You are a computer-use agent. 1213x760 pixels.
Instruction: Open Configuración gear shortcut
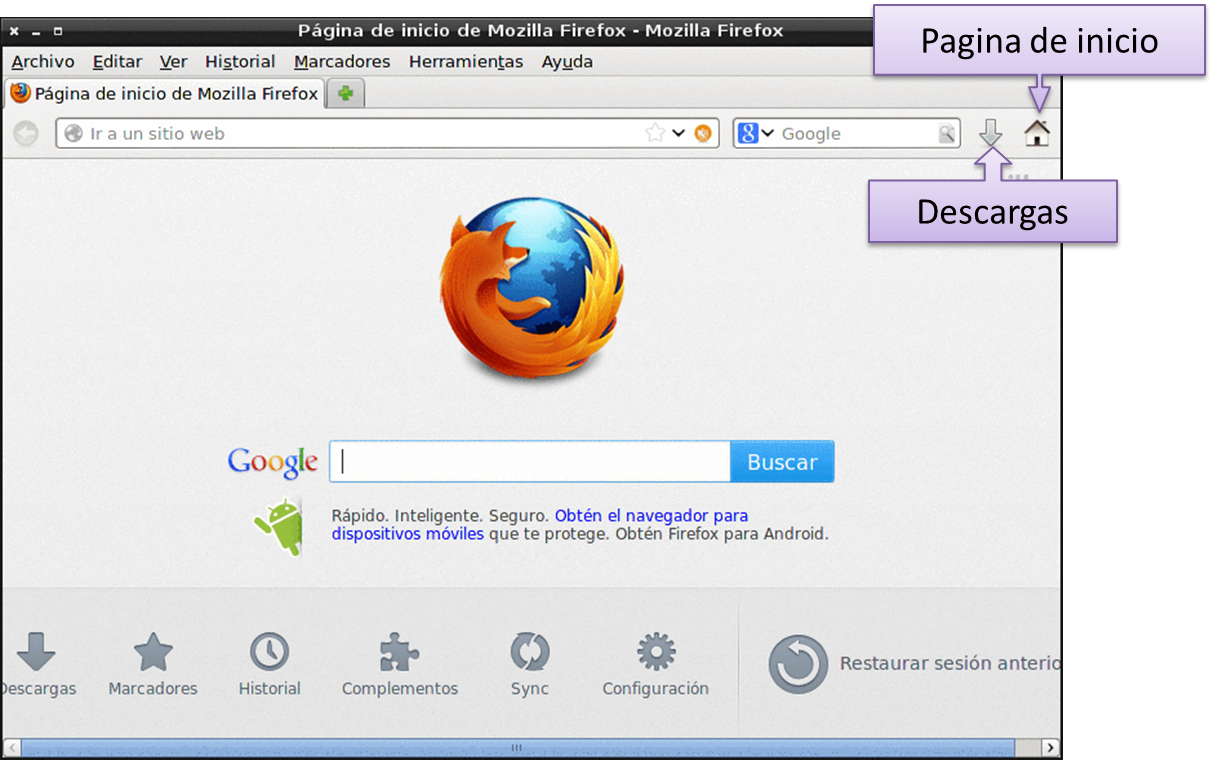tap(656, 664)
